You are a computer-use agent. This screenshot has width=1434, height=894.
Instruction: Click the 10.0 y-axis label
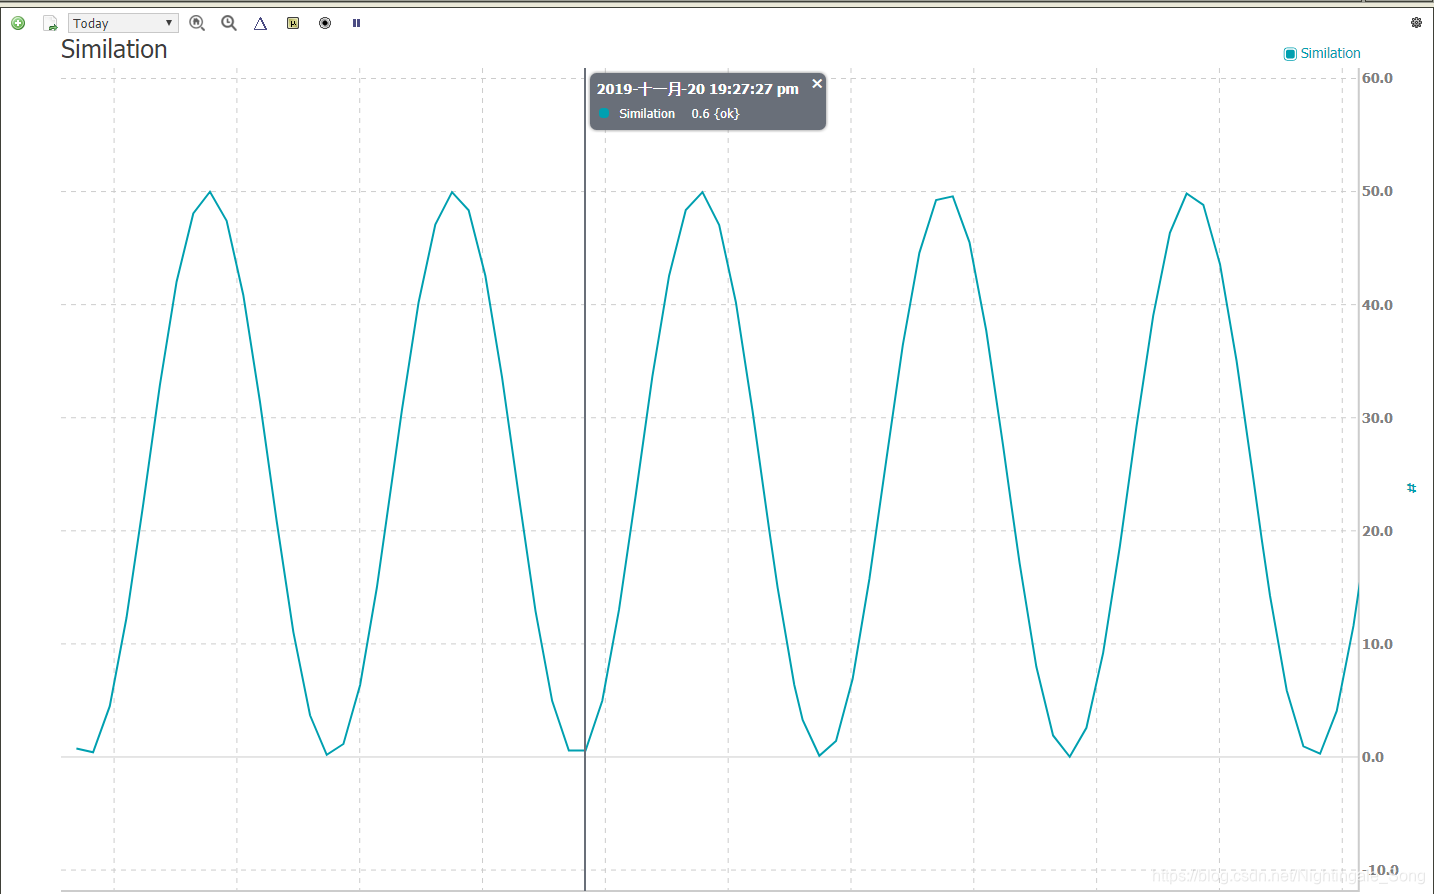pos(1377,644)
